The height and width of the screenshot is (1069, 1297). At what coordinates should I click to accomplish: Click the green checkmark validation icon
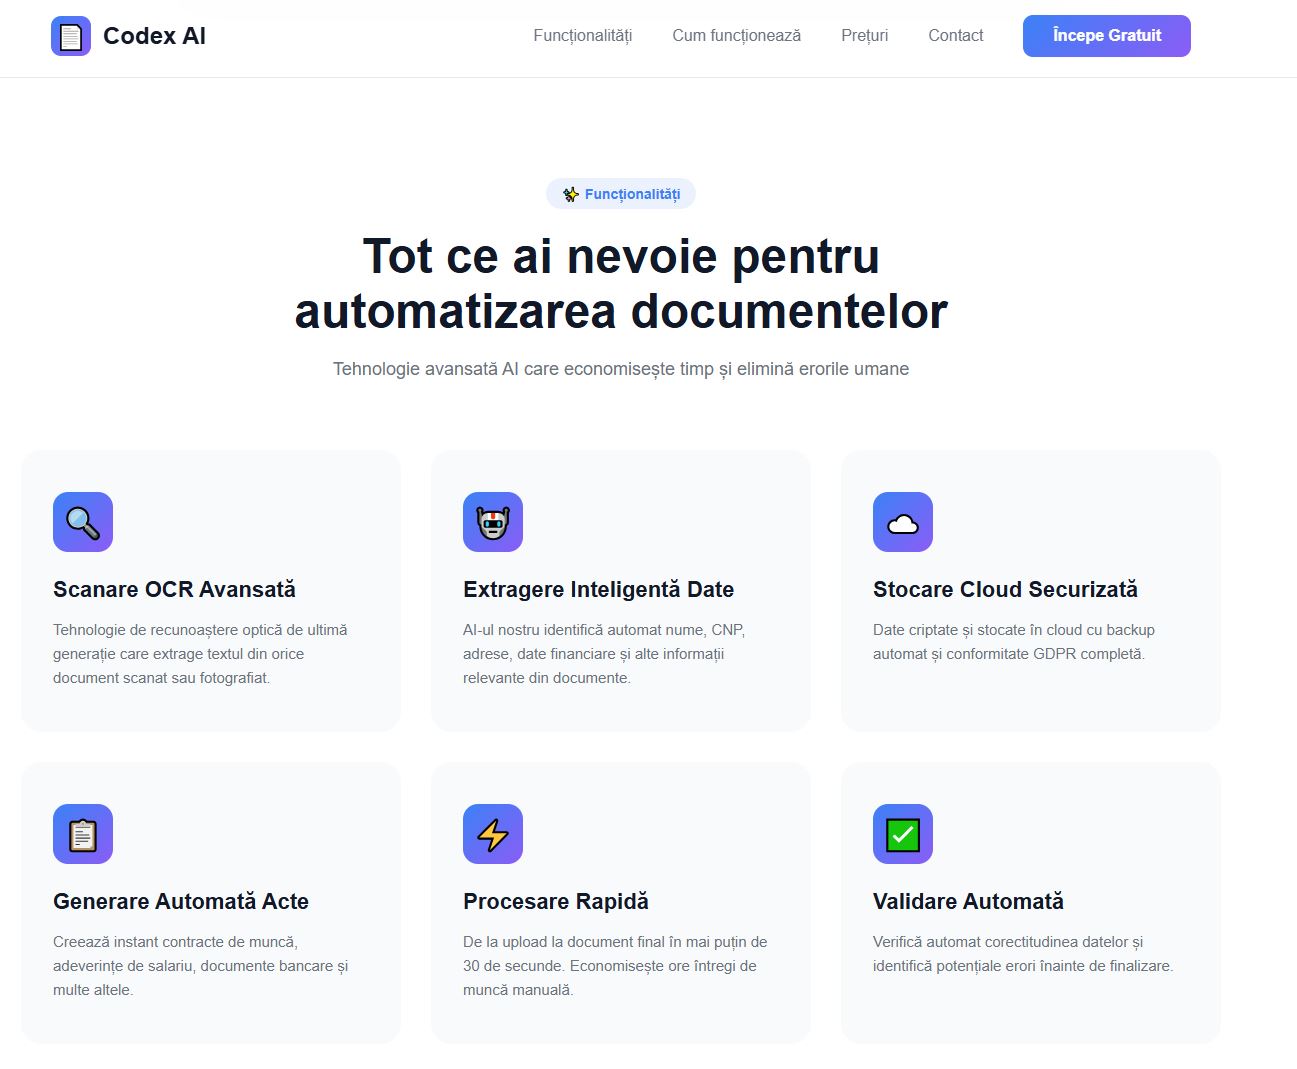(903, 834)
